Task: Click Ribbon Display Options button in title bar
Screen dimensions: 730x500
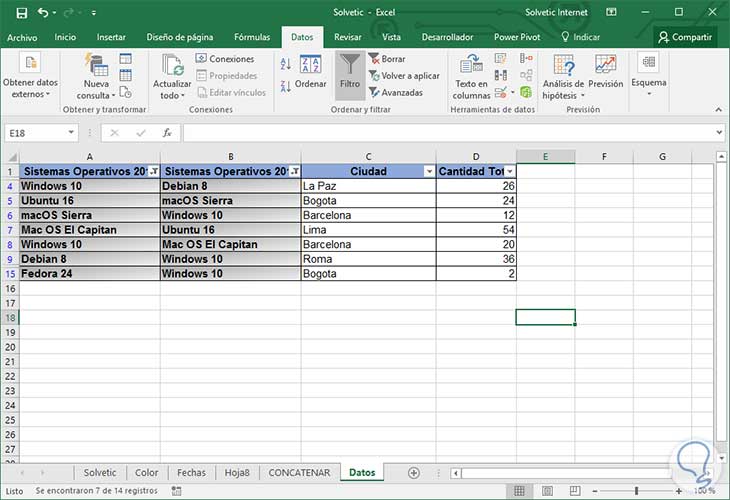Action: [611, 13]
